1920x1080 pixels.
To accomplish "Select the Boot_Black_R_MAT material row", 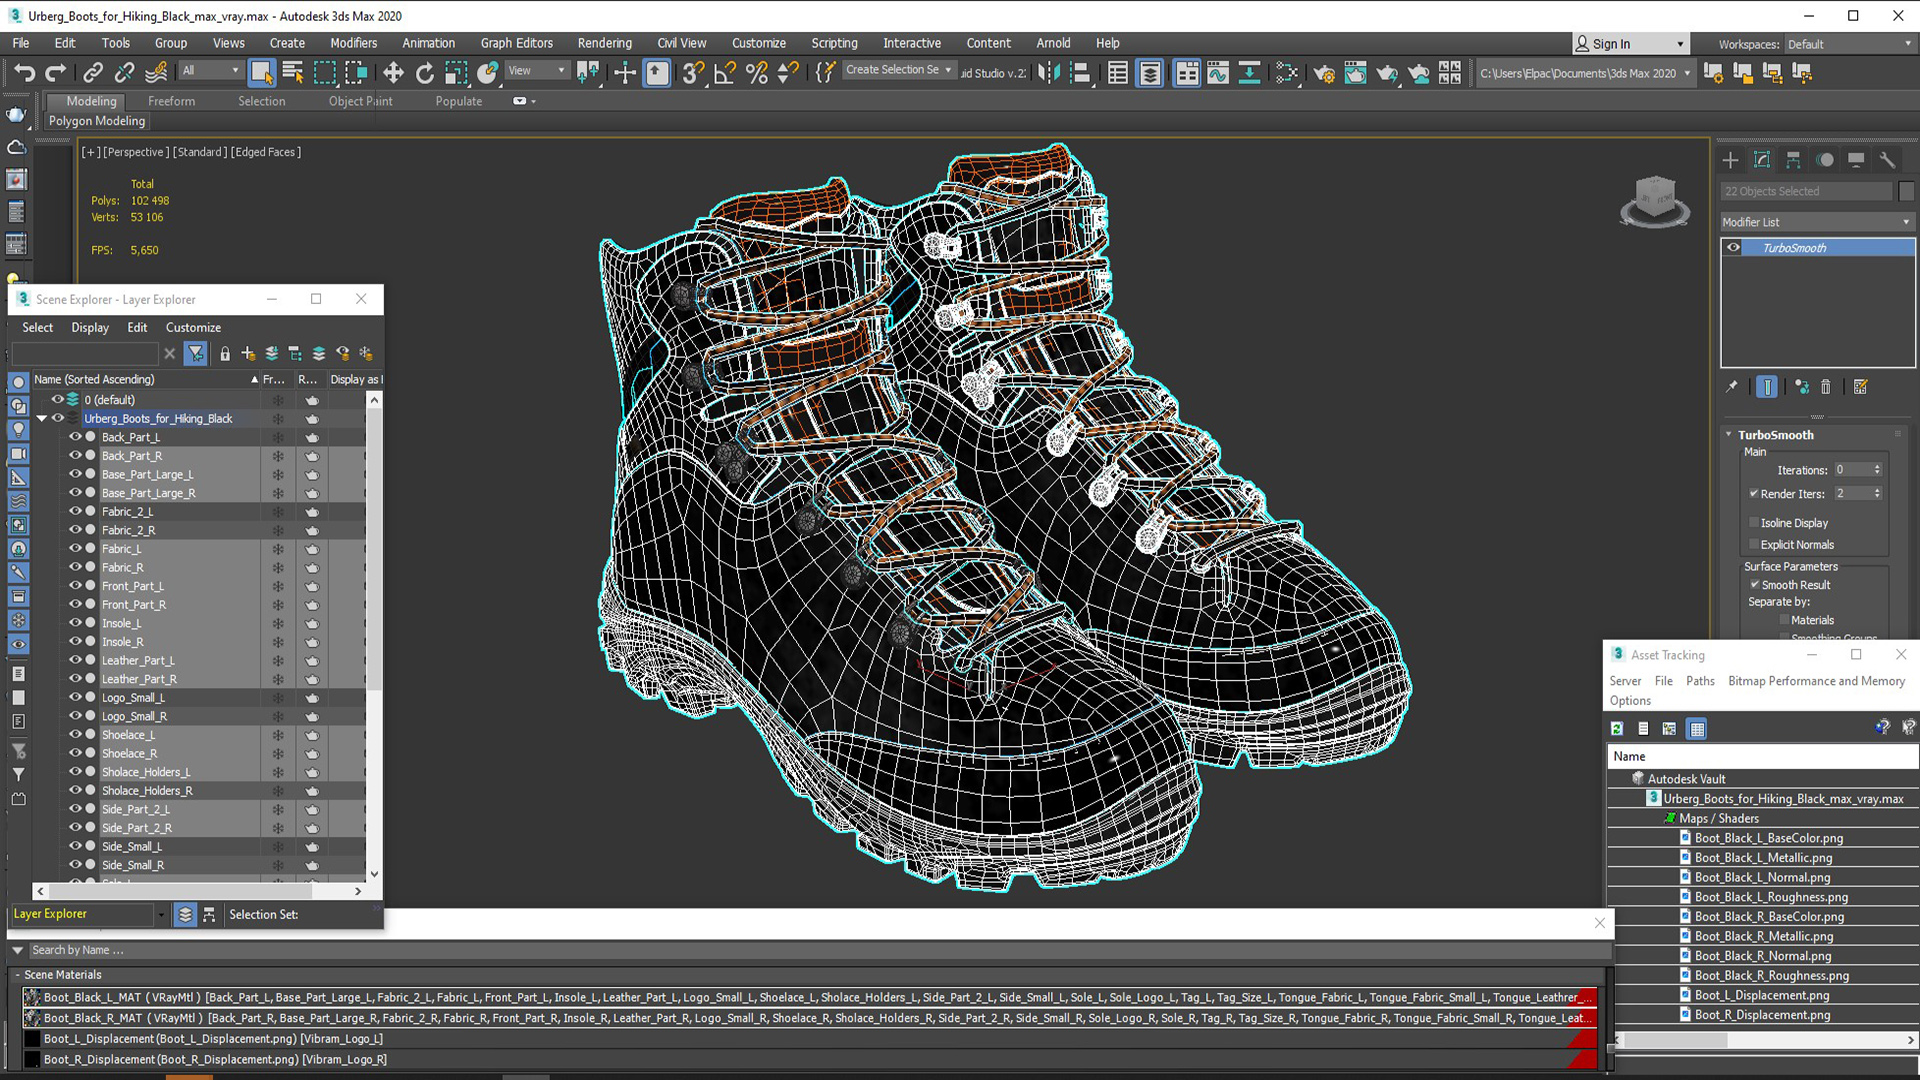I will point(808,1018).
